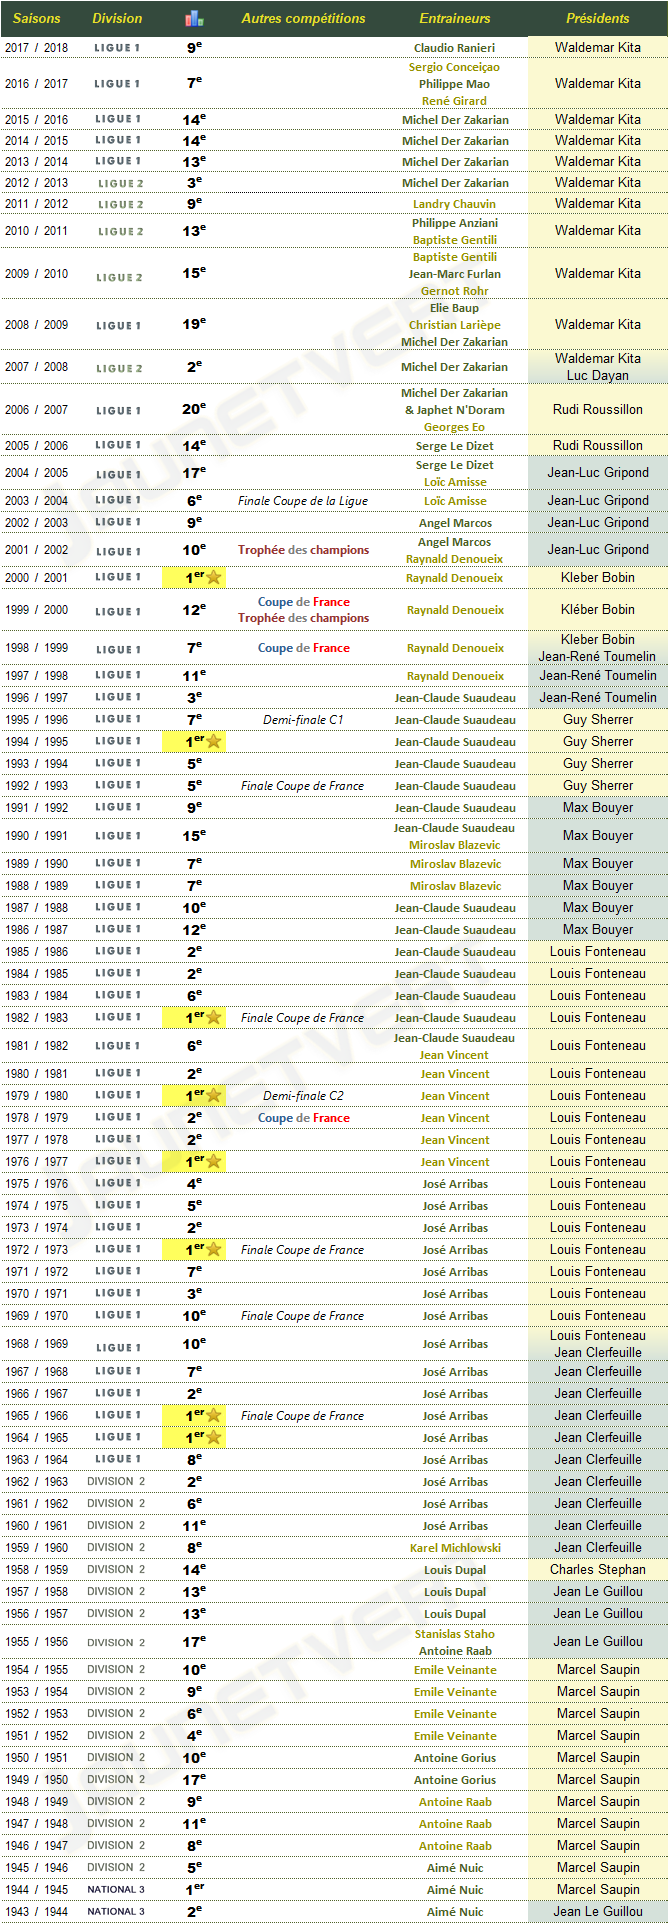Click the season cell 2012 / 2013
This screenshot has height=1923, width=668.
(x=37, y=183)
